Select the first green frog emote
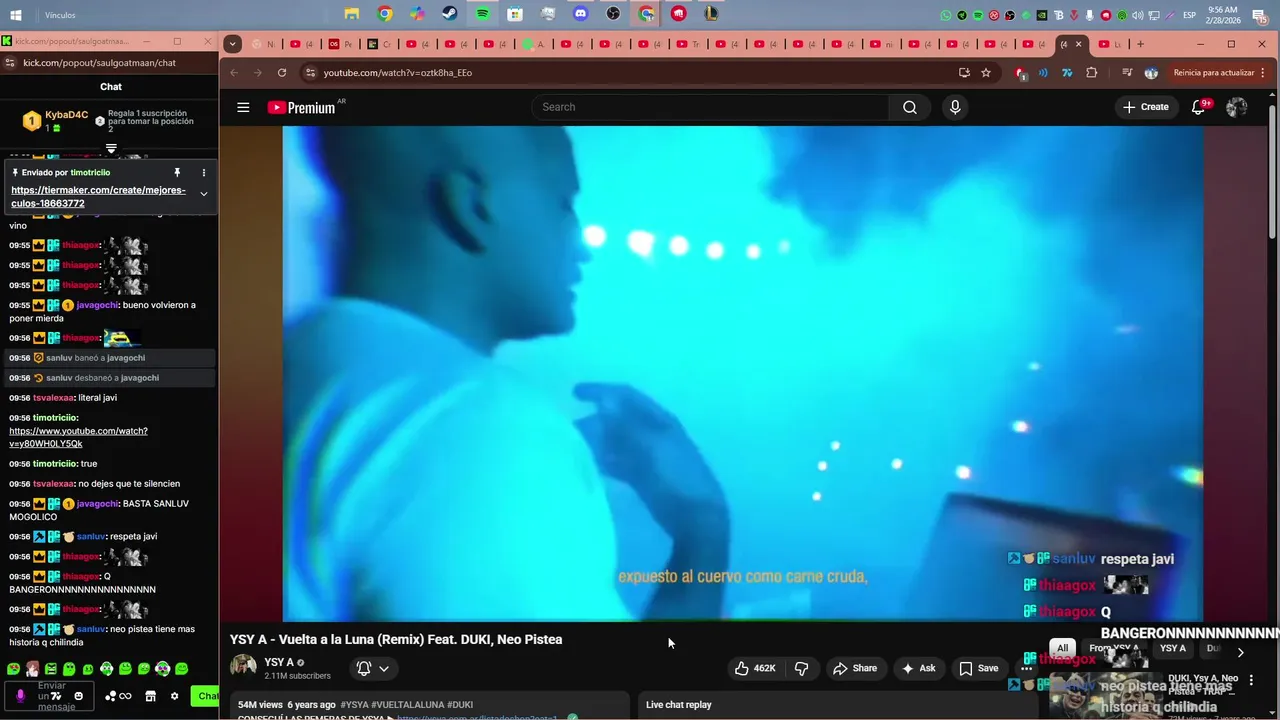 tap(14, 669)
